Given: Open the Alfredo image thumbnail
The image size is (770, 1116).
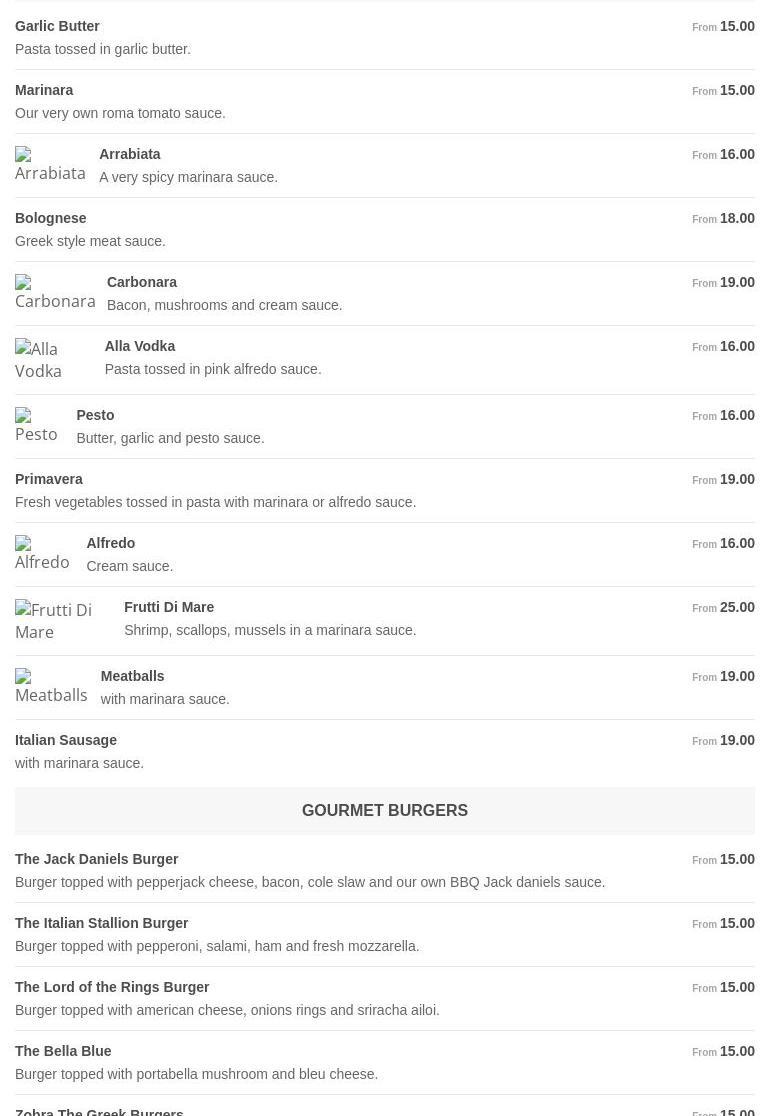Looking at the screenshot, I should click(43, 554).
